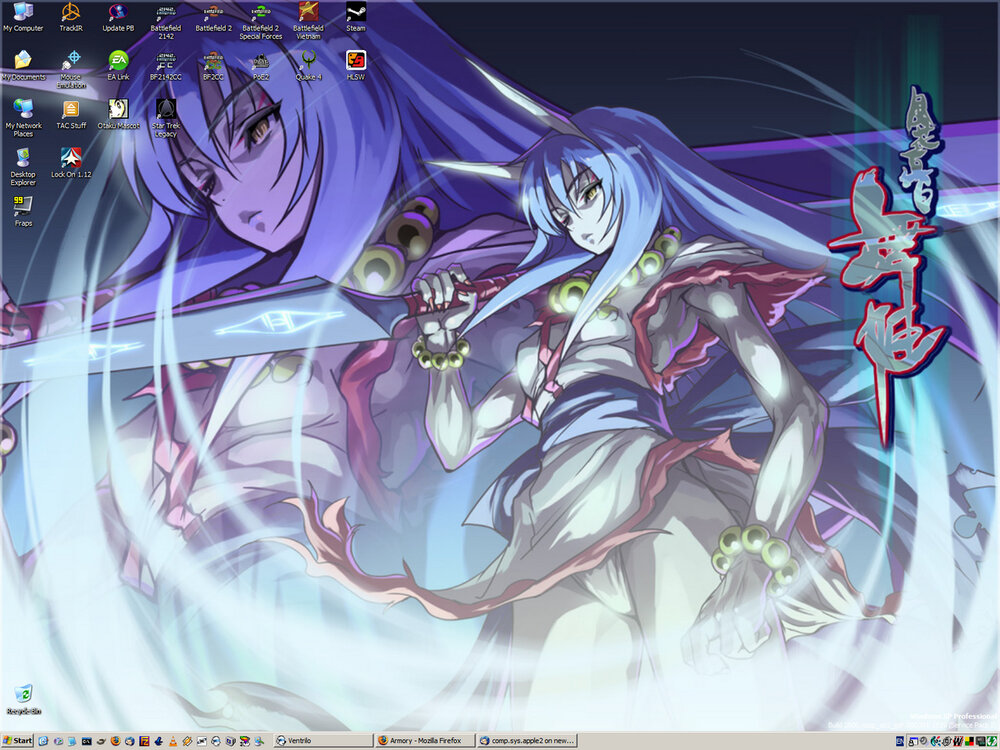This screenshot has height=750, width=1000.
Task: Open the BF2142CC shortcut
Action: coord(166,62)
